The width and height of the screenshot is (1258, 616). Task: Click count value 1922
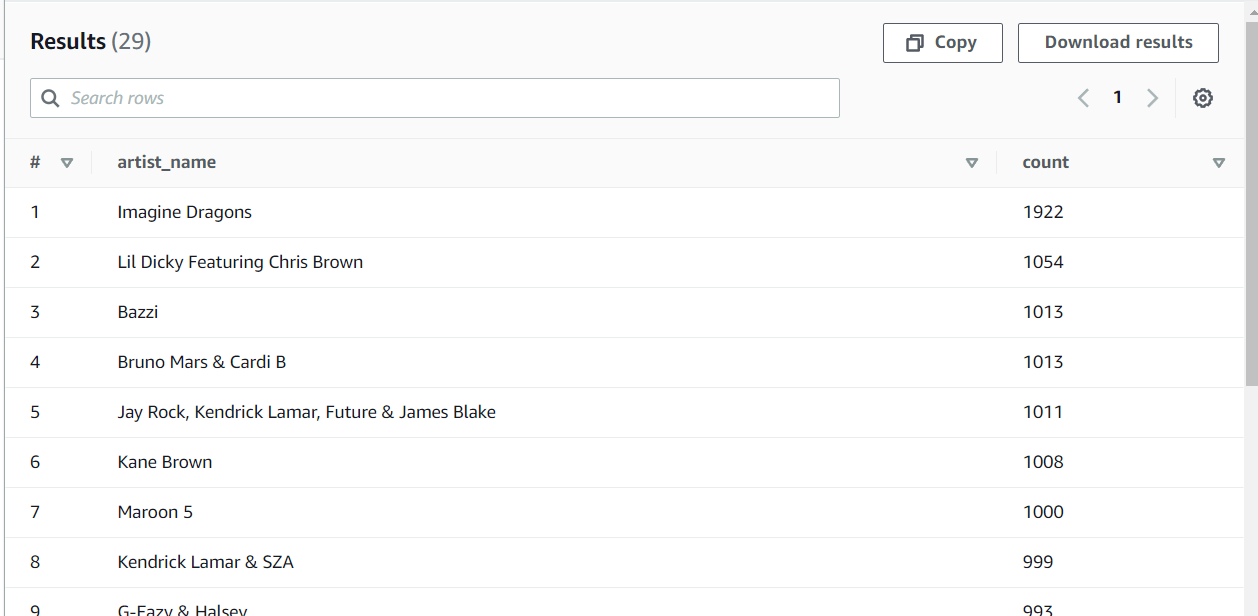click(x=1043, y=212)
